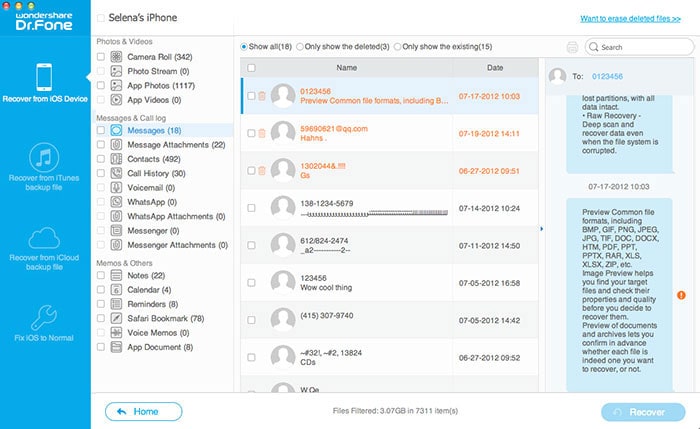This screenshot has height=429, width=700.
Task: Open Safari Bookmark (78) category
Action: click(x=166, y=318)
